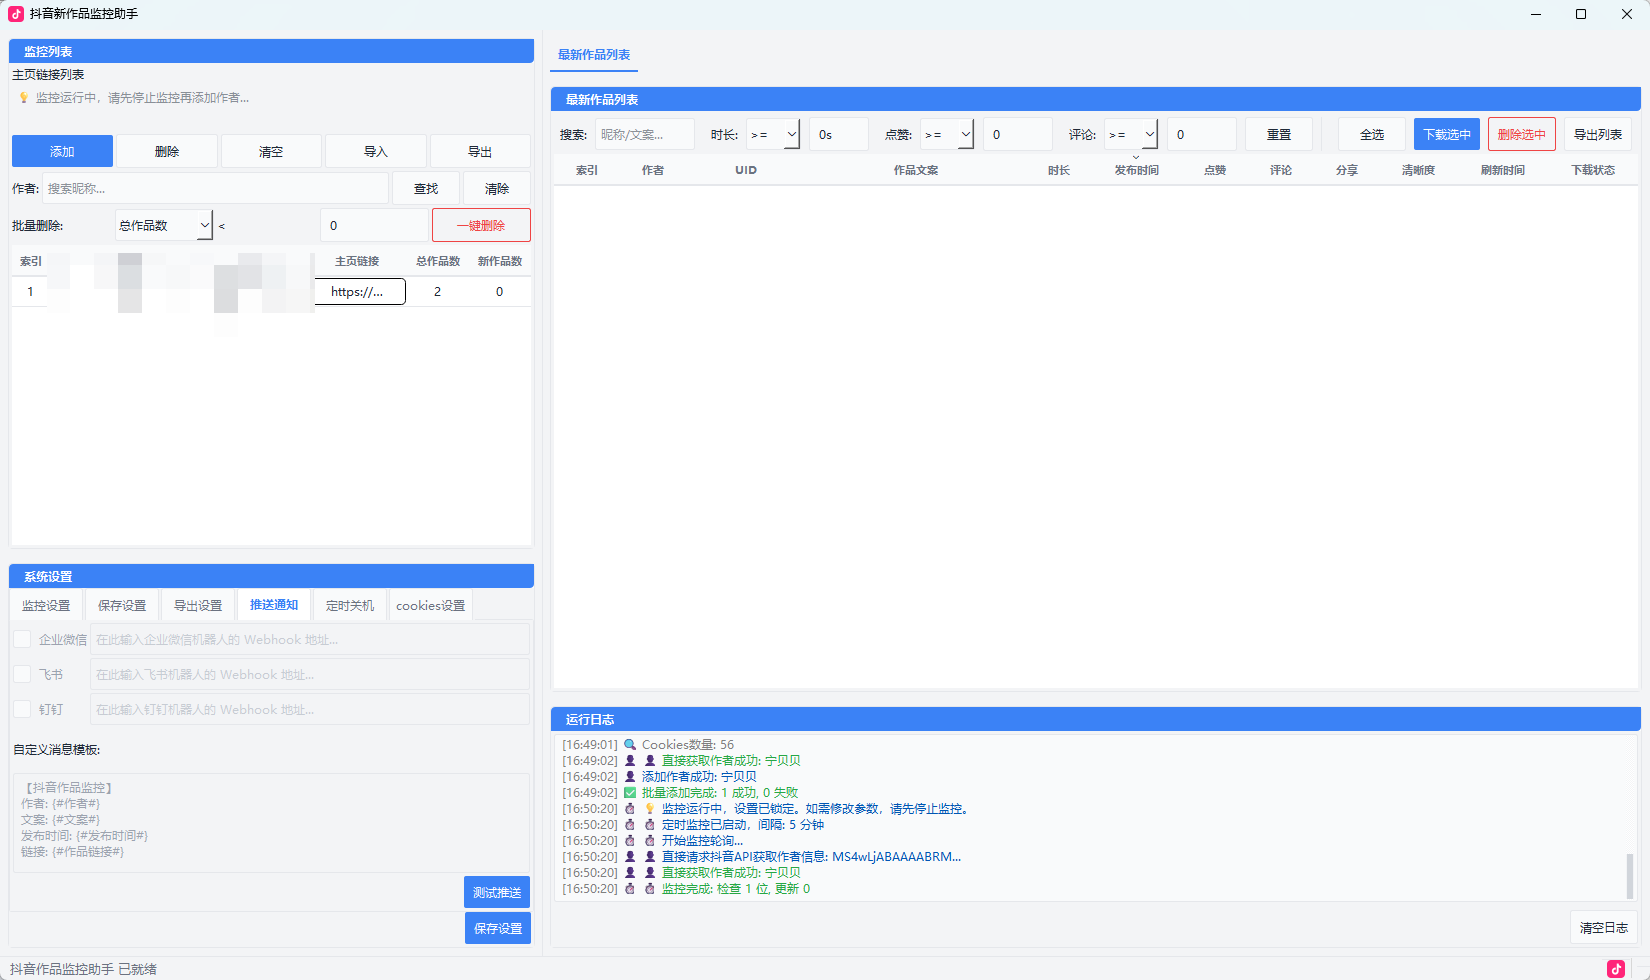Sort by 主页链接 column header
Screen dimensions: 1650x980
(357, 261)
